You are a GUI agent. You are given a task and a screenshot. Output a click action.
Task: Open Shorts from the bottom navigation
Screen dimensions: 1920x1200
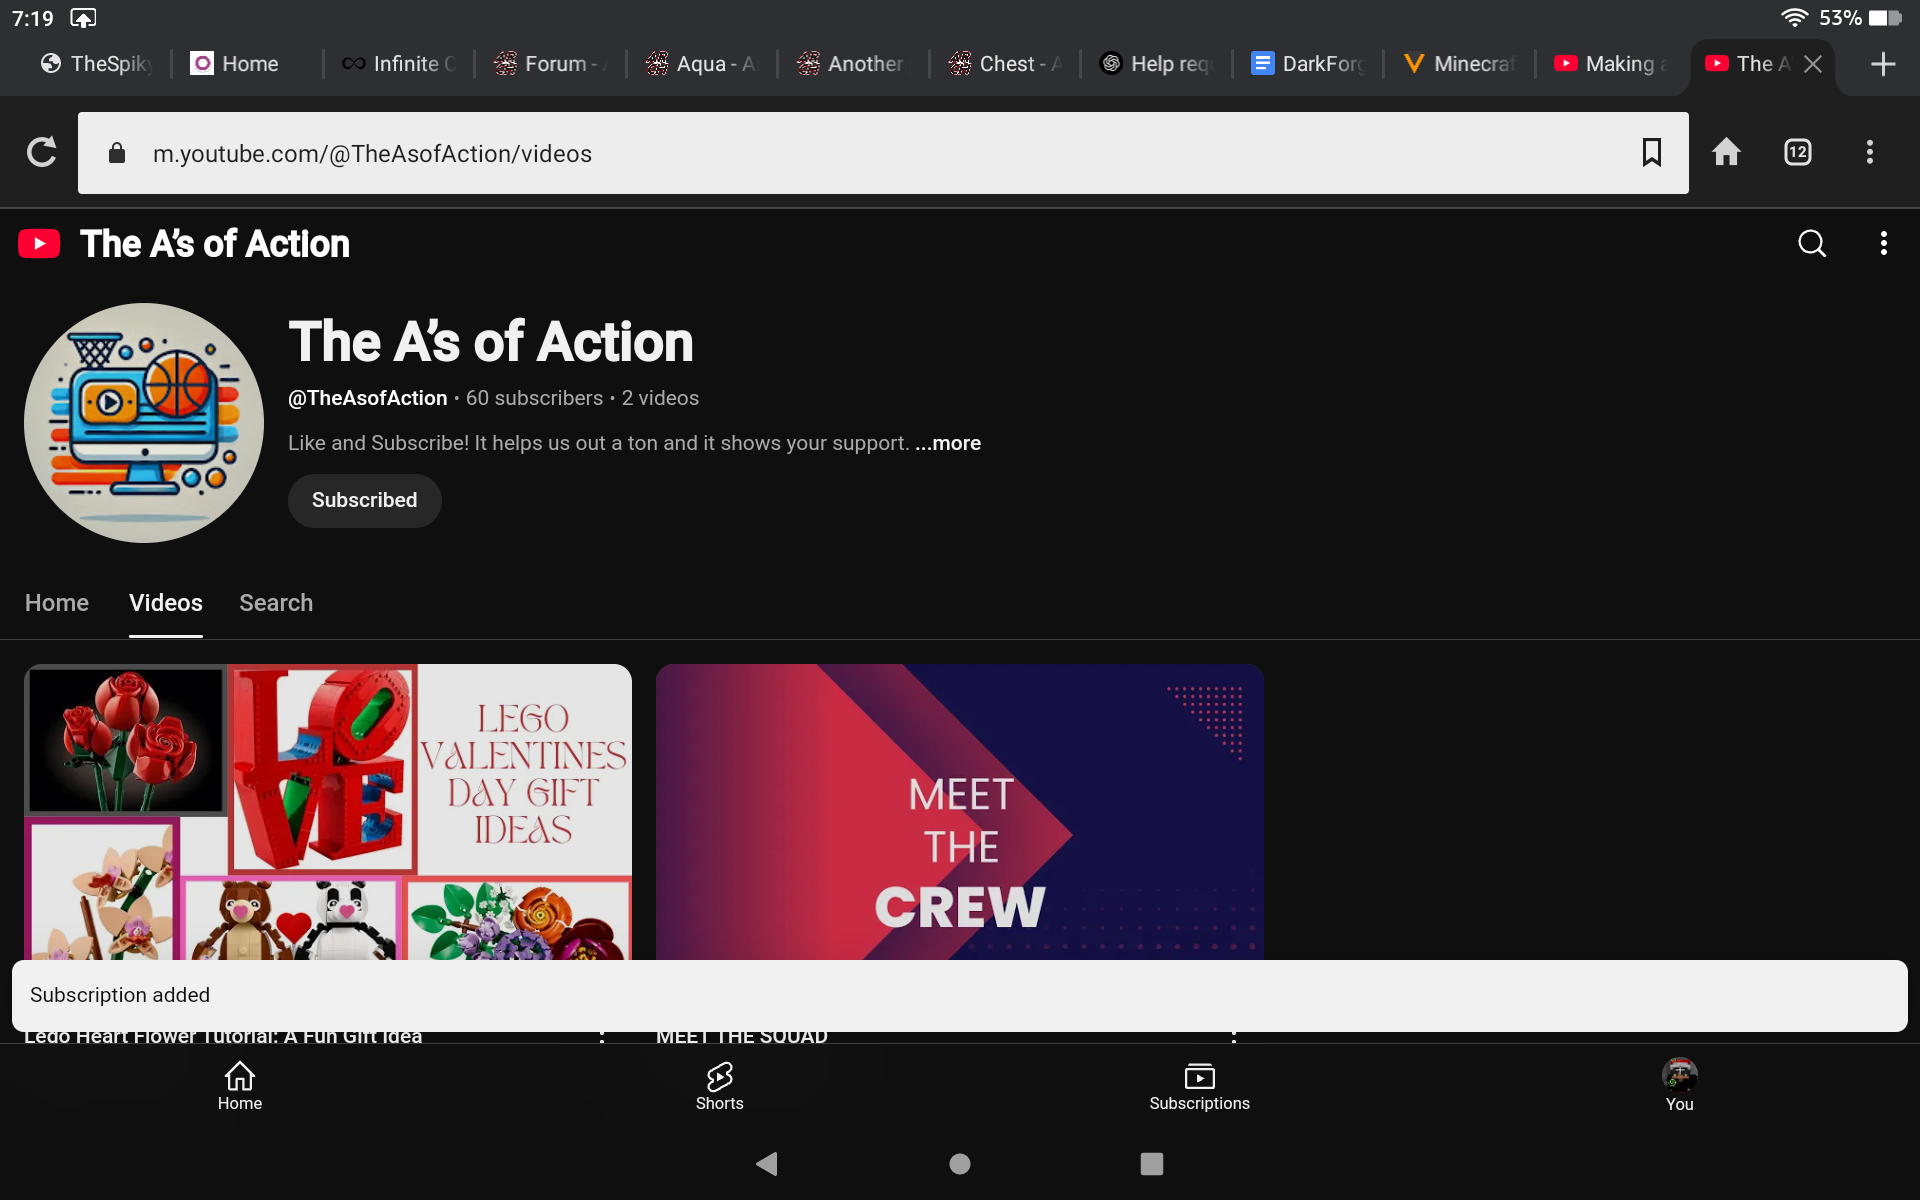720,1086
